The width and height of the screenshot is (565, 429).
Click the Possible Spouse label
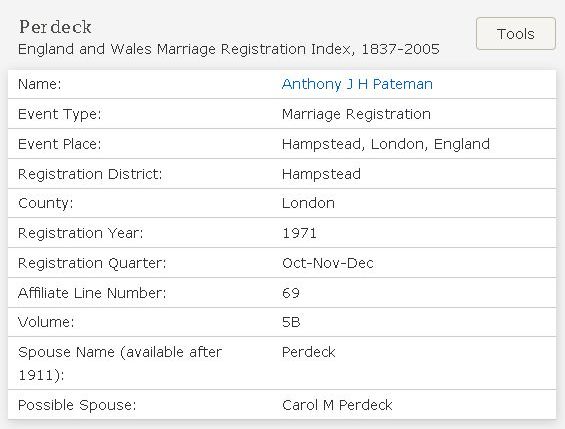pyautogui.click(x=77, y=405)
